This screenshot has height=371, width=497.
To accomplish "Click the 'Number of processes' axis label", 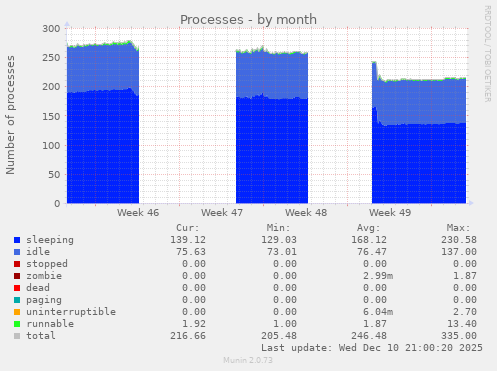I will coord(10,115).
